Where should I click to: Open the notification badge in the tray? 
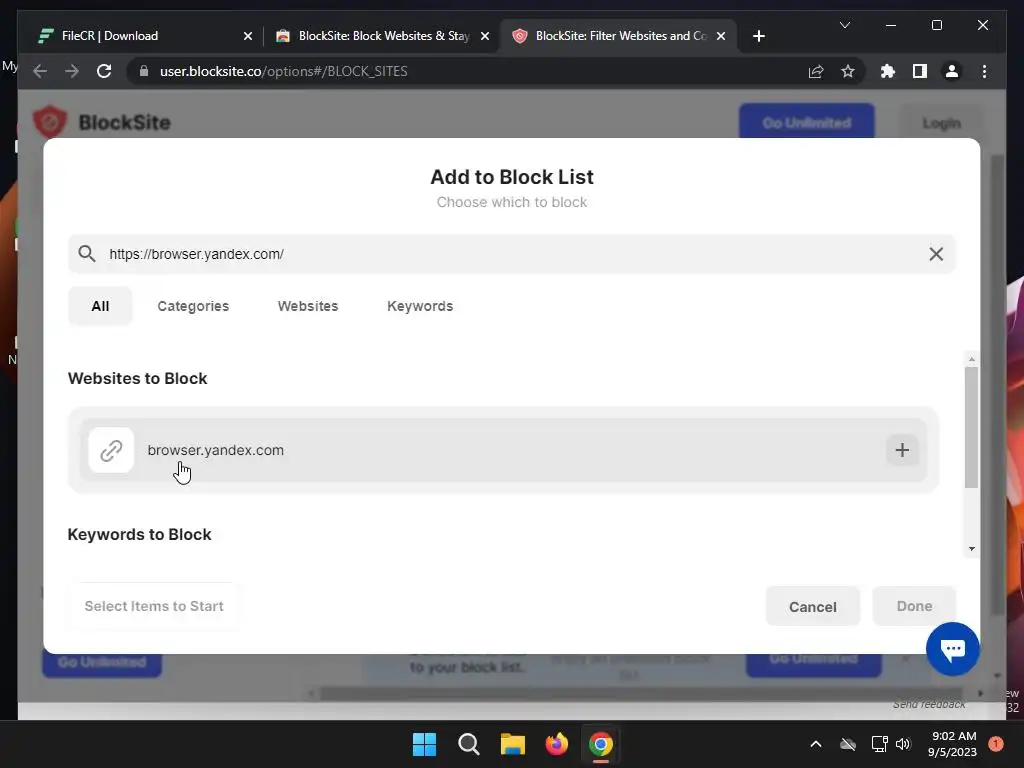pyautogui.click(x=996, y=744)
